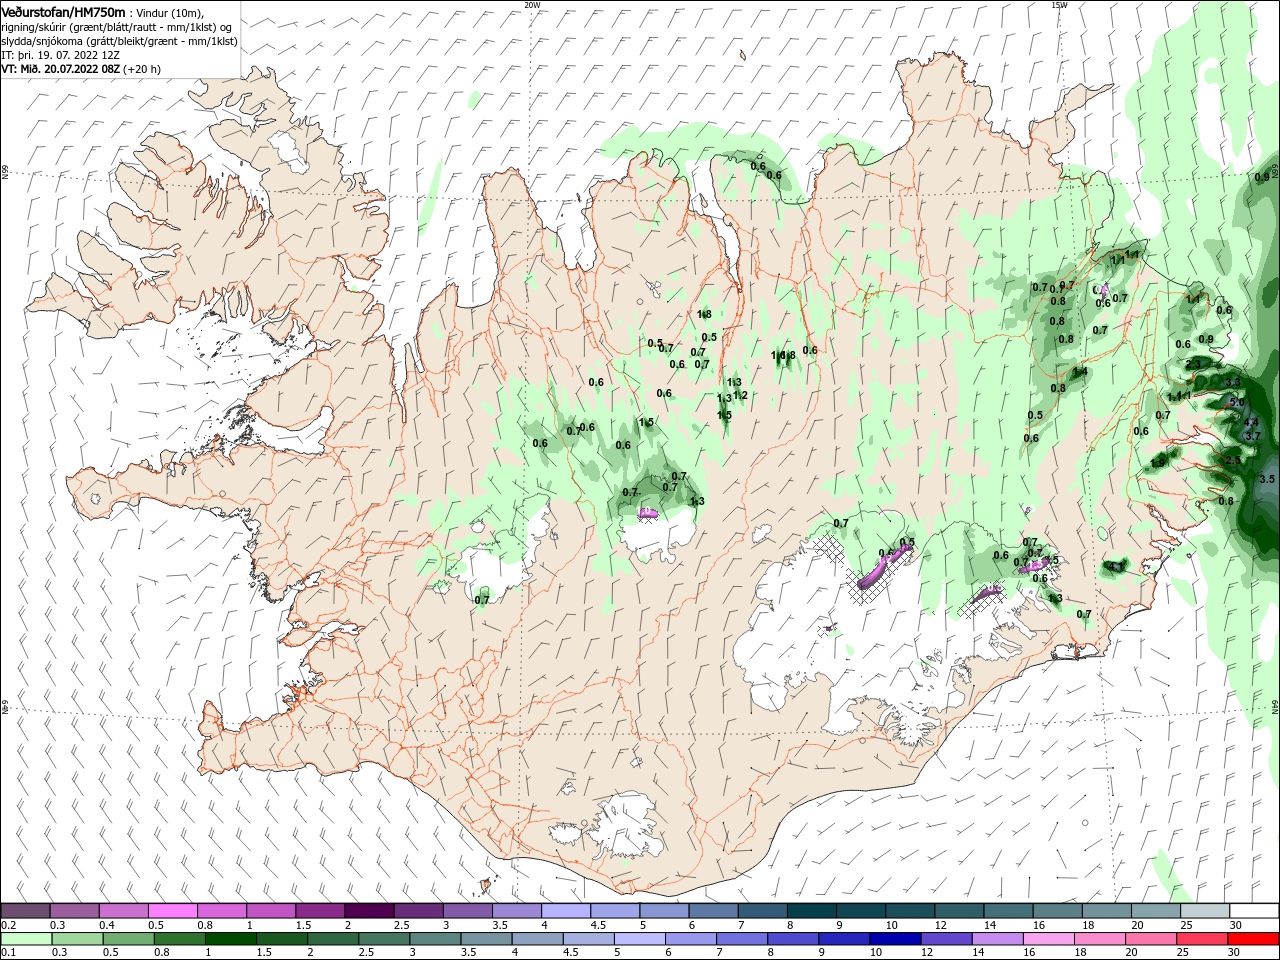Click the 1.8 value in northern Iceland
The image size is (1280, 960).
pyautogui.click(x=704, y=314)
